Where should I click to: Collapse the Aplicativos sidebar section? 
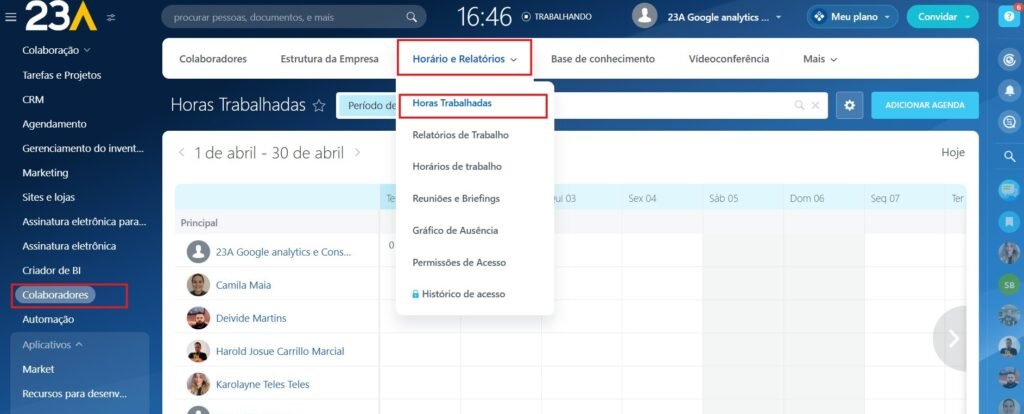pyautogui.click(x=53, y=345)
